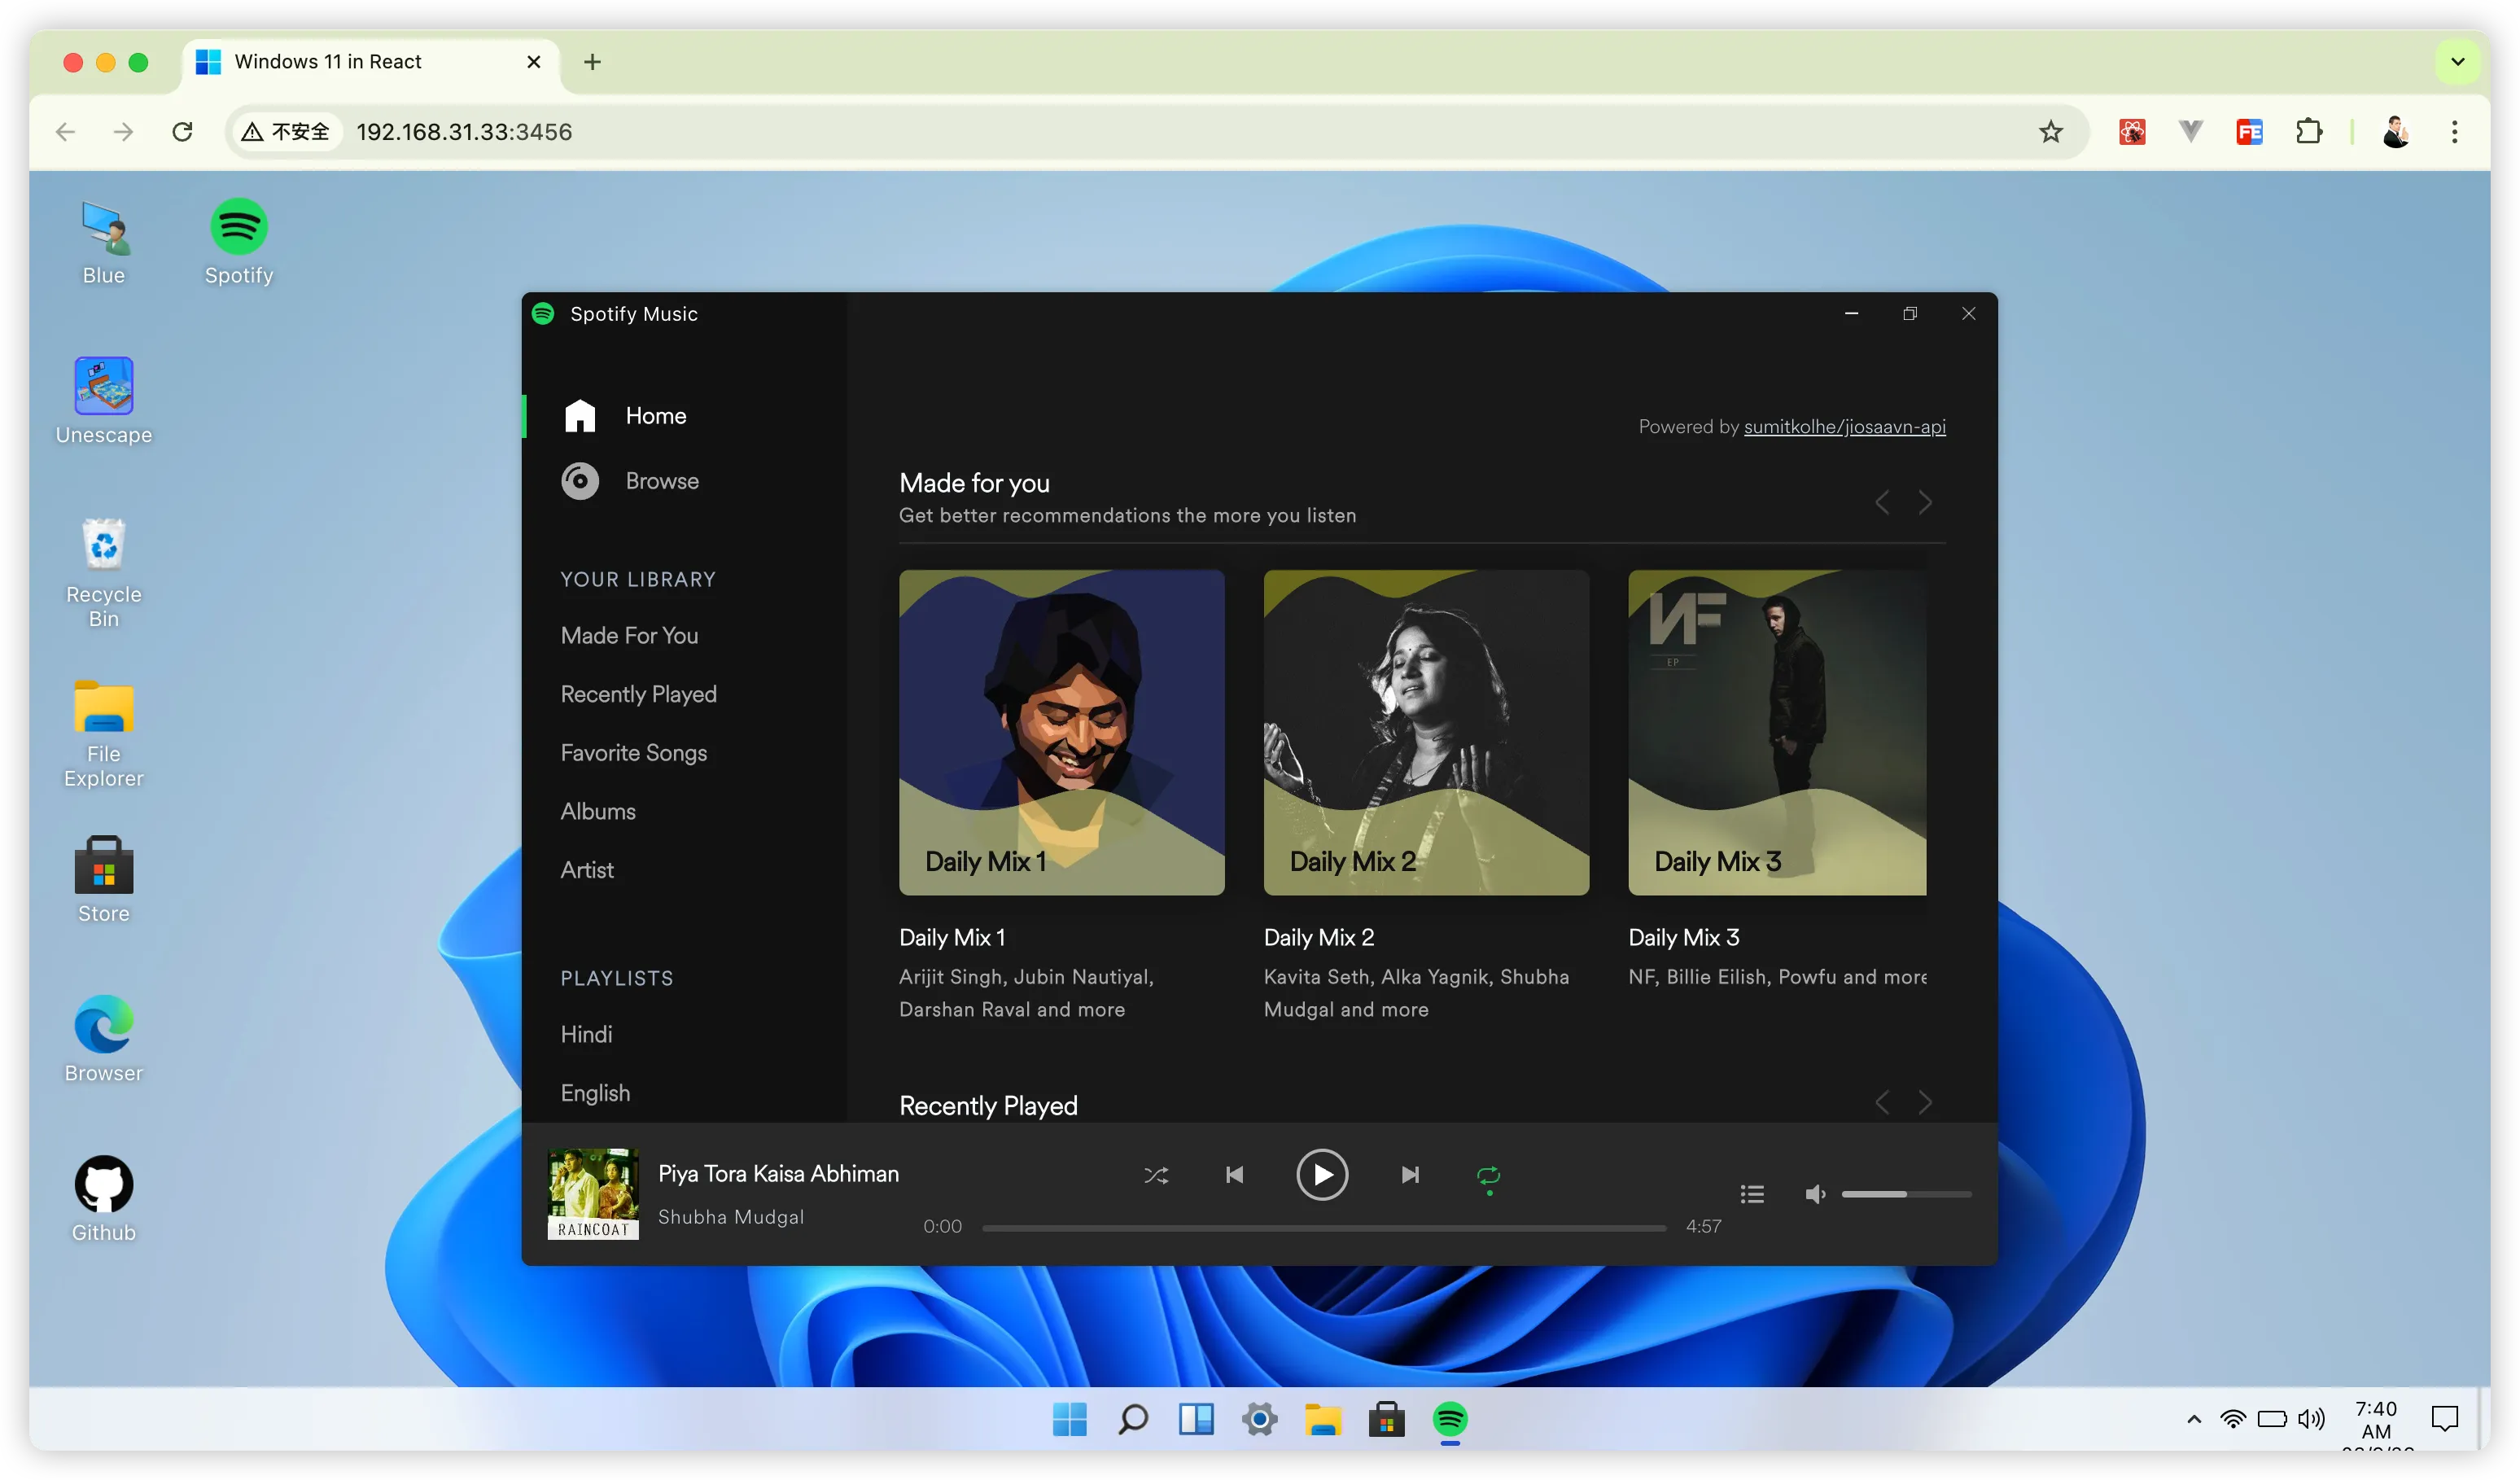Open Favorite Songs in library

[633, 753]
